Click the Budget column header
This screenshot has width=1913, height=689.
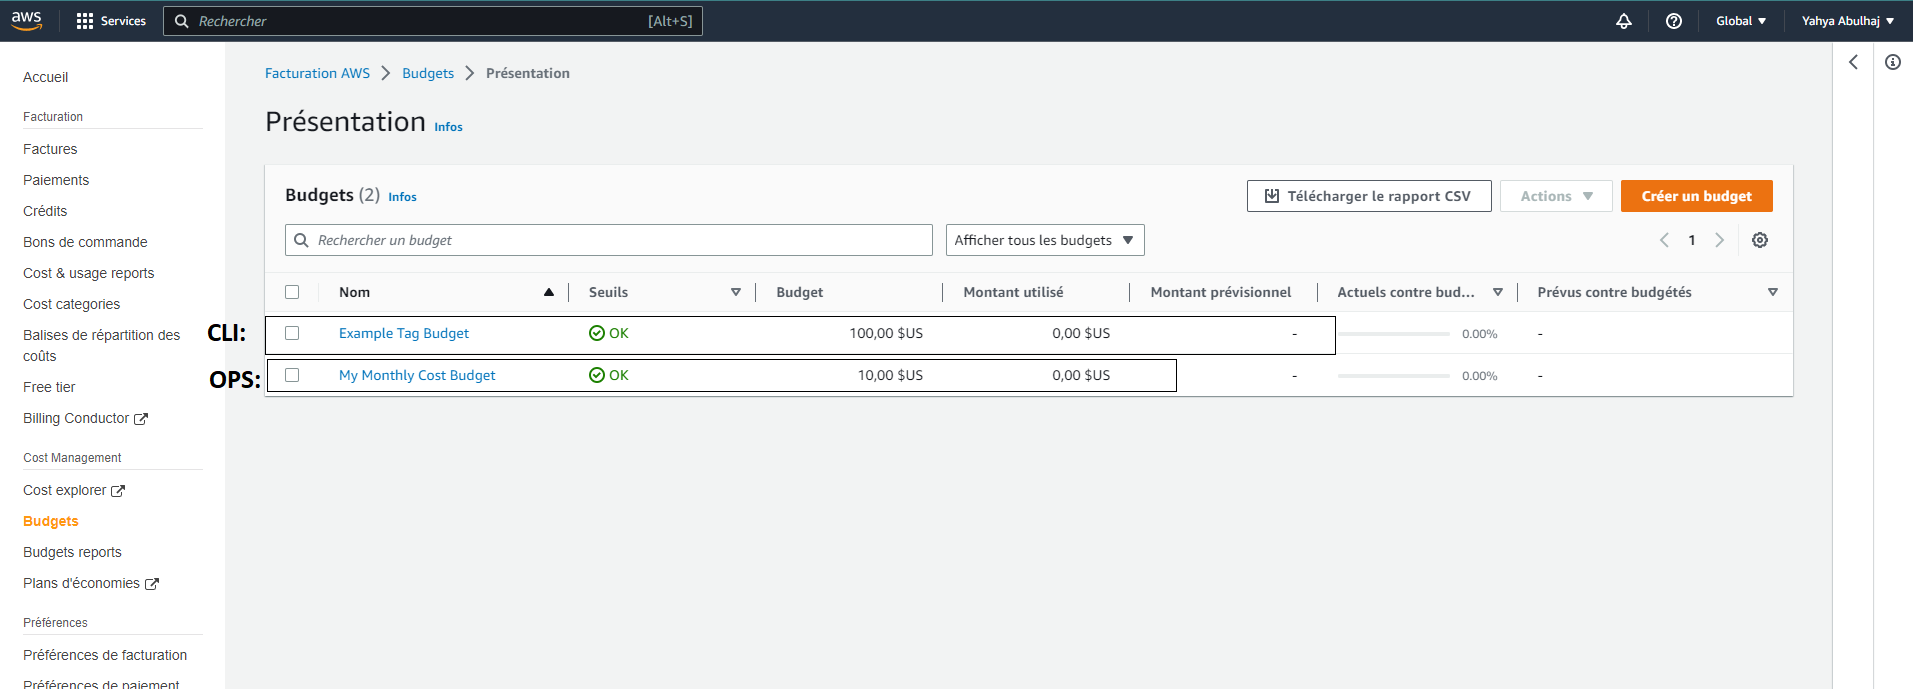pos(800,292)
